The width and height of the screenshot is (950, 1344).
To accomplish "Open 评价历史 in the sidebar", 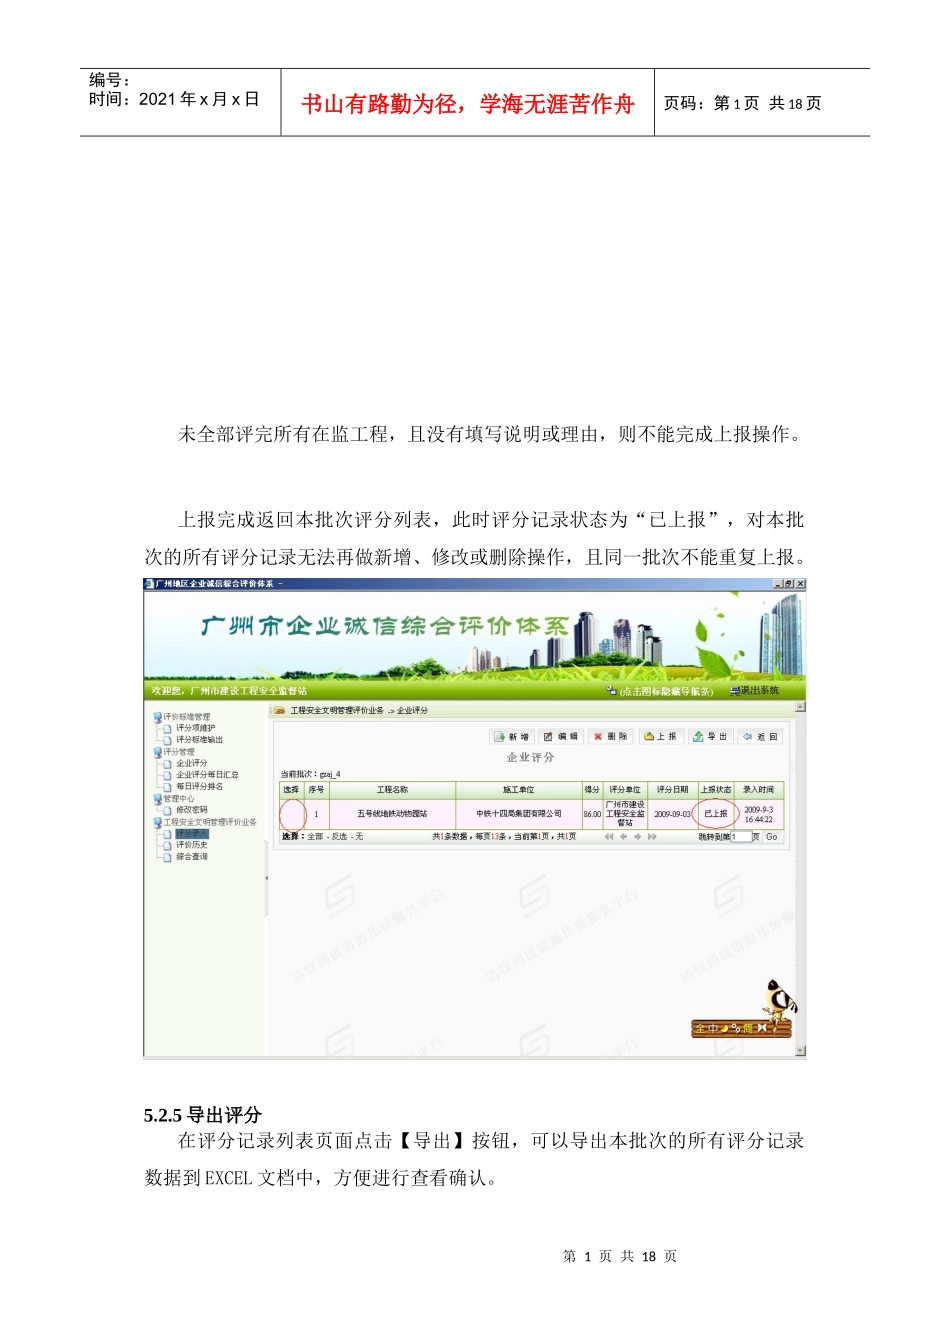I will [x=191, y=845].
